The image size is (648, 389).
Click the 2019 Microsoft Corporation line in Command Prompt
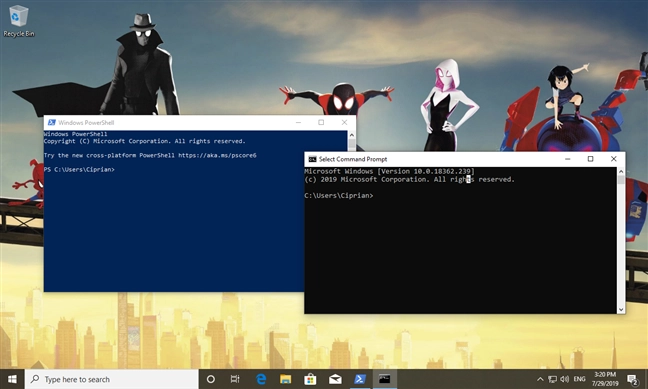pyautogui.click(x=410, y=179)
